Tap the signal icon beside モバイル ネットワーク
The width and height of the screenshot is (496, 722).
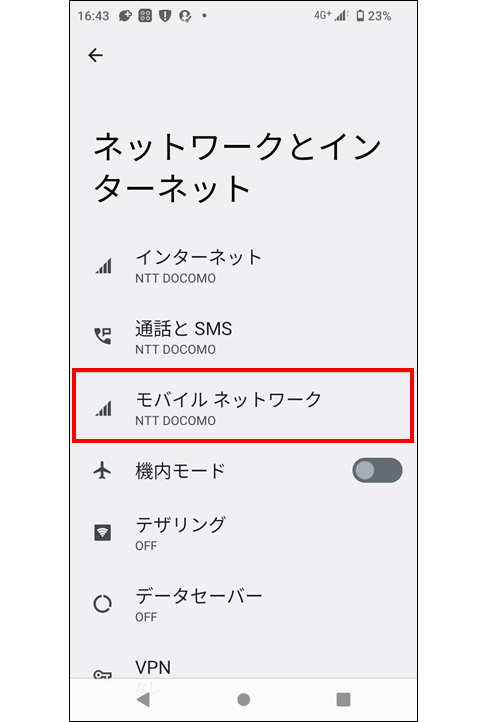tap(104, 408)
